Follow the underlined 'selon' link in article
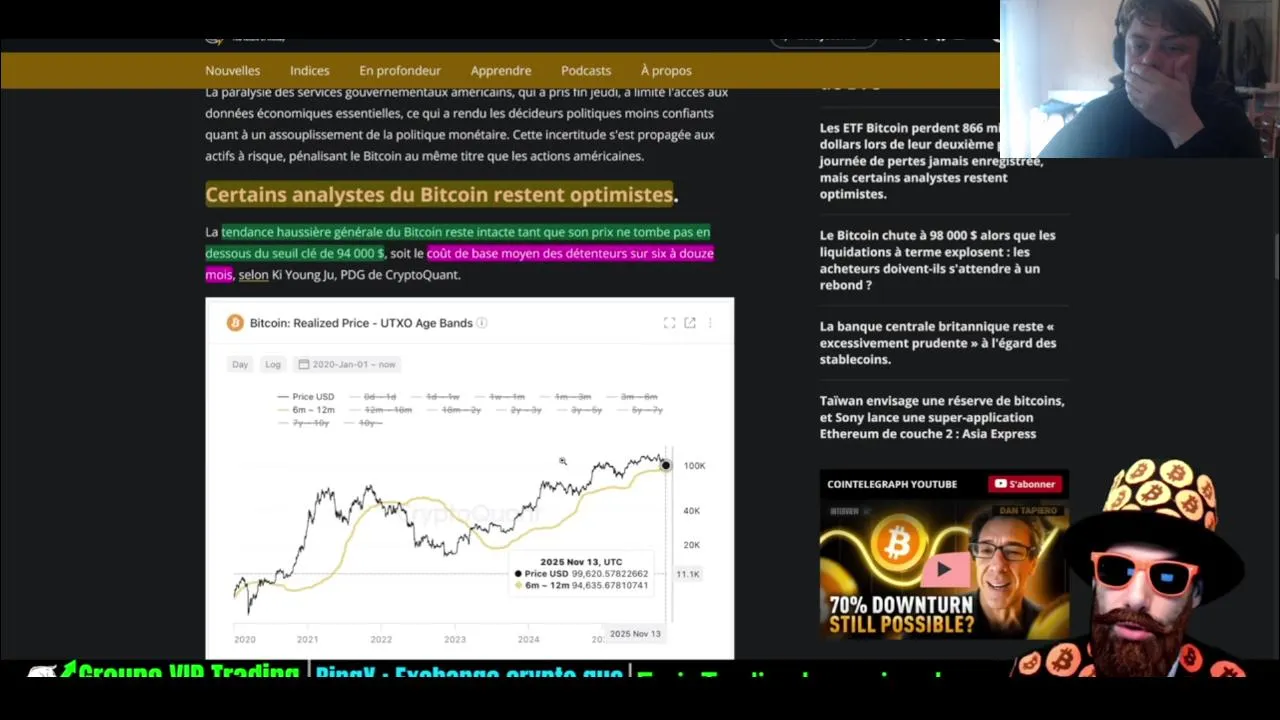The height and width of the screenshot is (720, 1280). [x=253, y=275]
